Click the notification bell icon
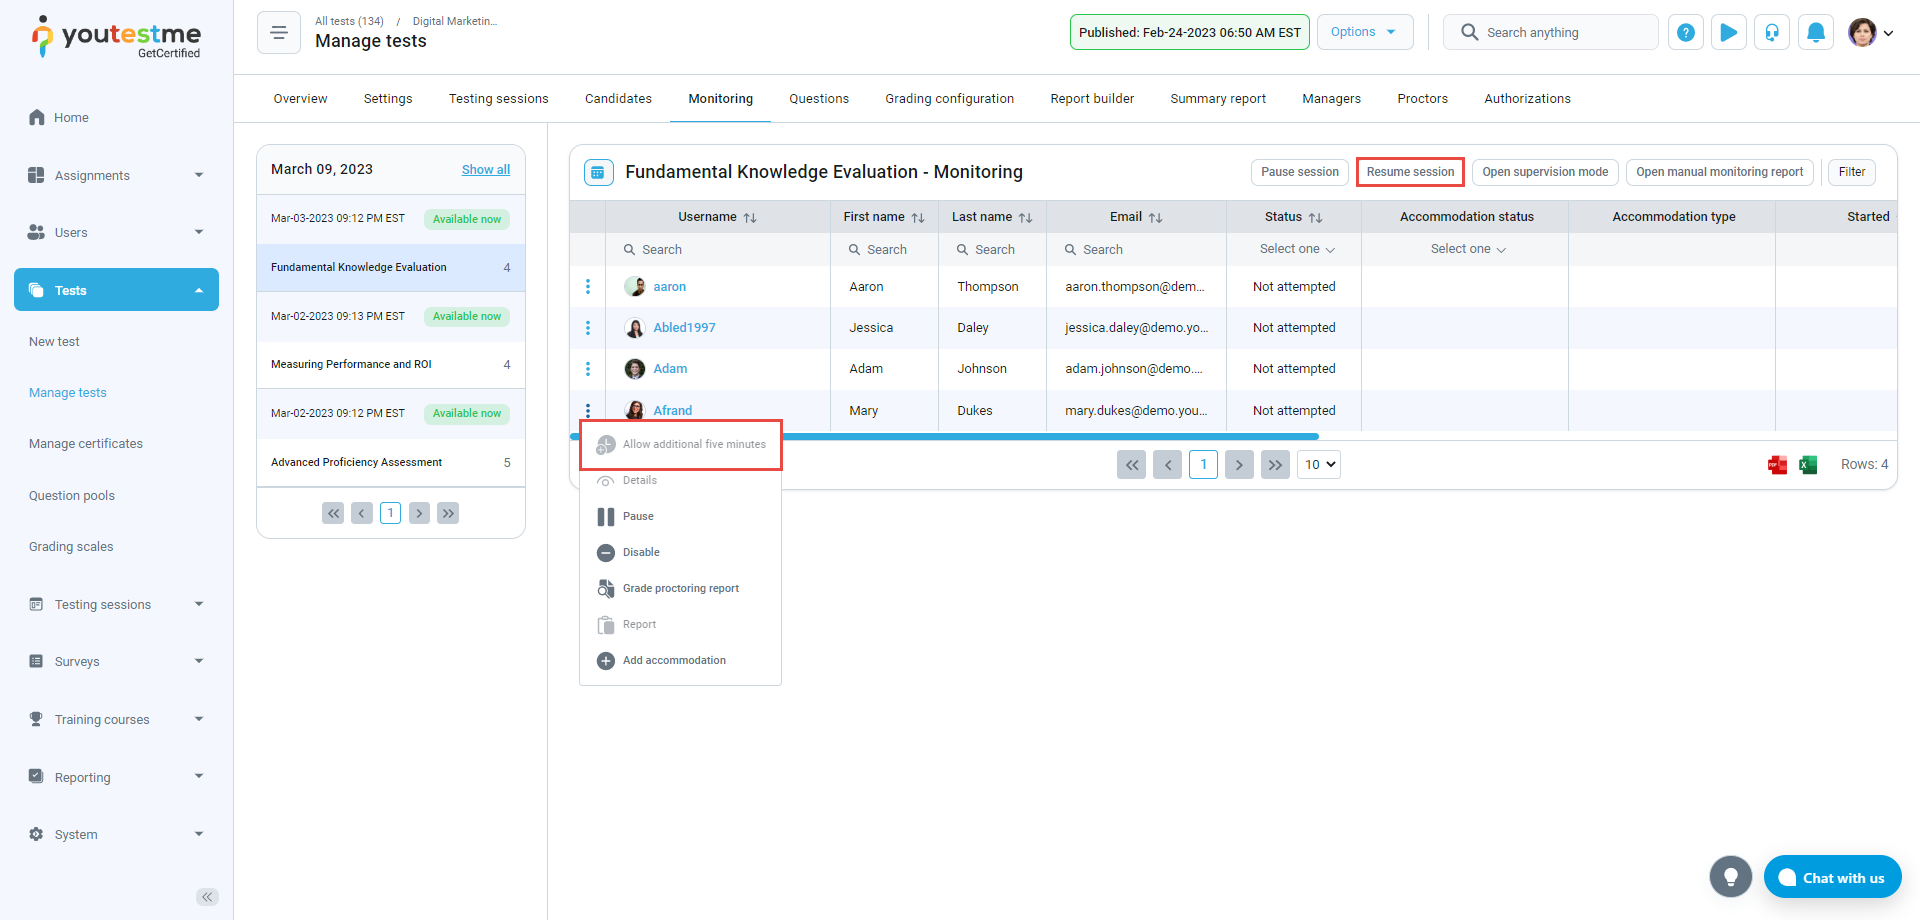The width and height of the screenshot is (1920, 920). pyautogui.click(x=1815, y=33)
